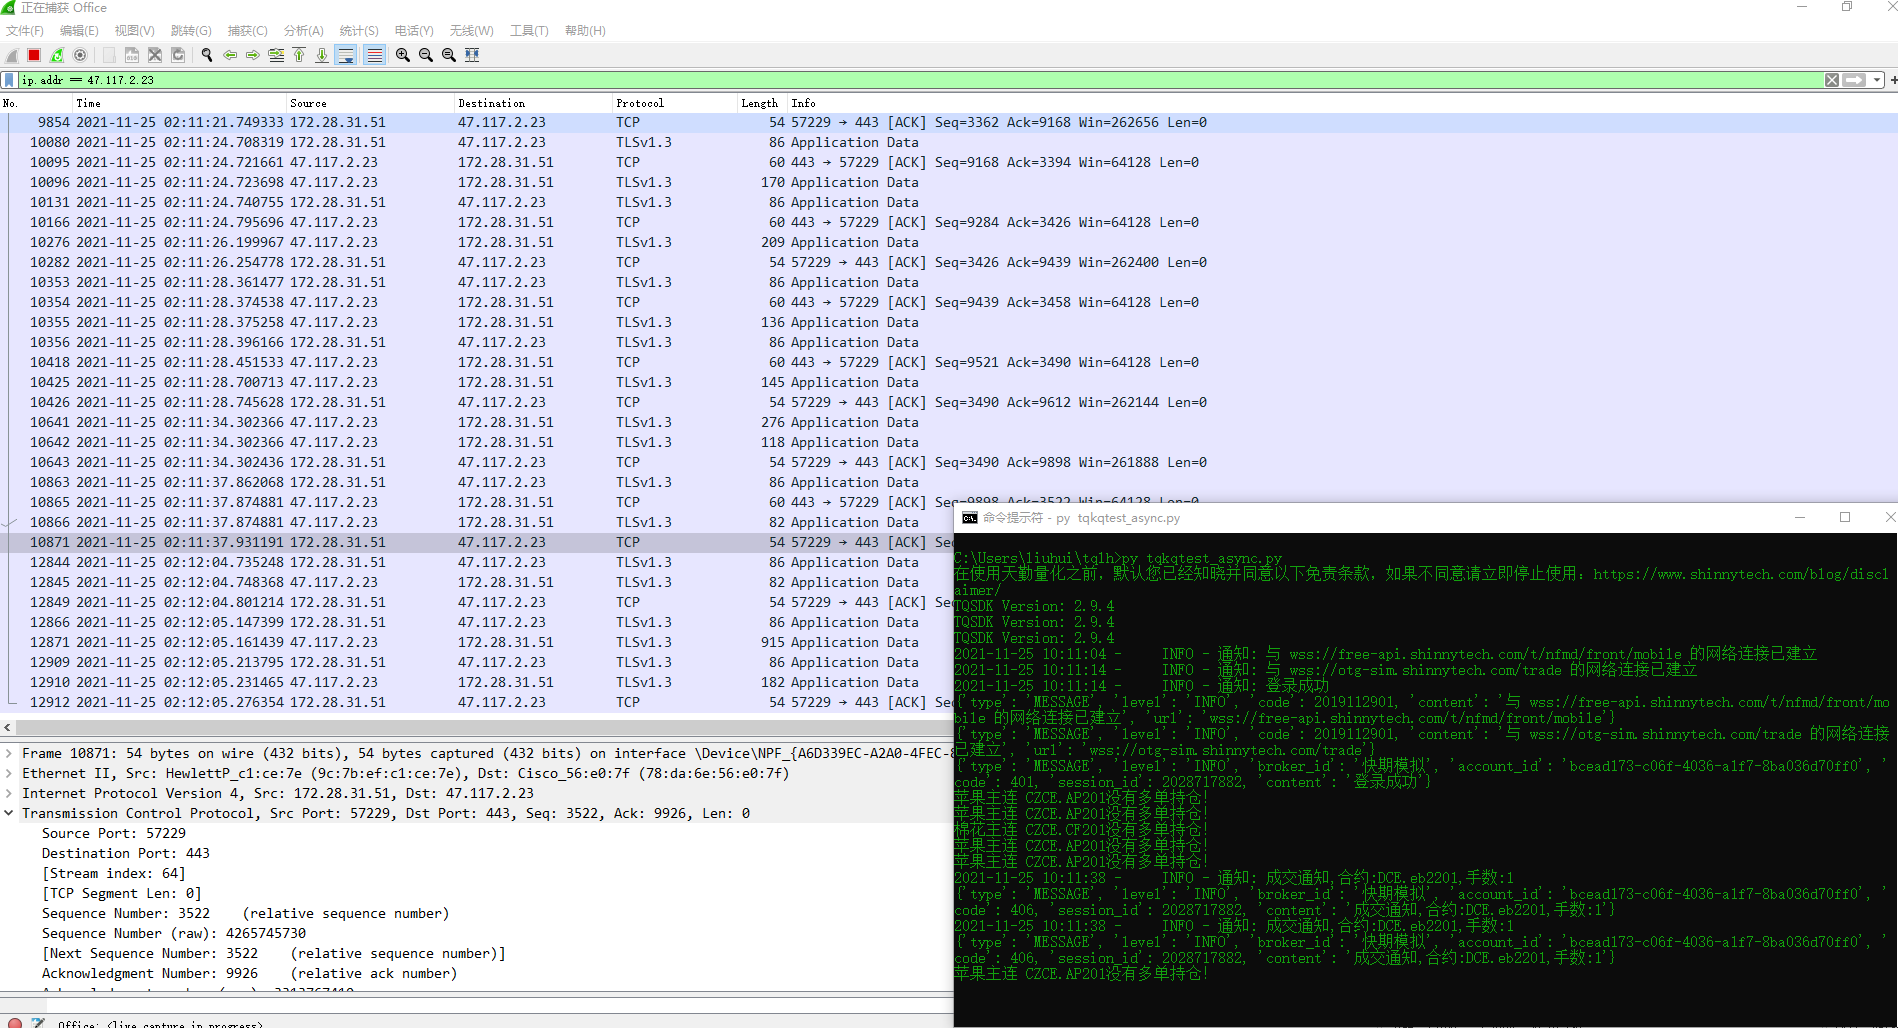This screenshot has width=1898, height=1028.
Task: Sort packets by the Length column header
Action: [762, 103]
